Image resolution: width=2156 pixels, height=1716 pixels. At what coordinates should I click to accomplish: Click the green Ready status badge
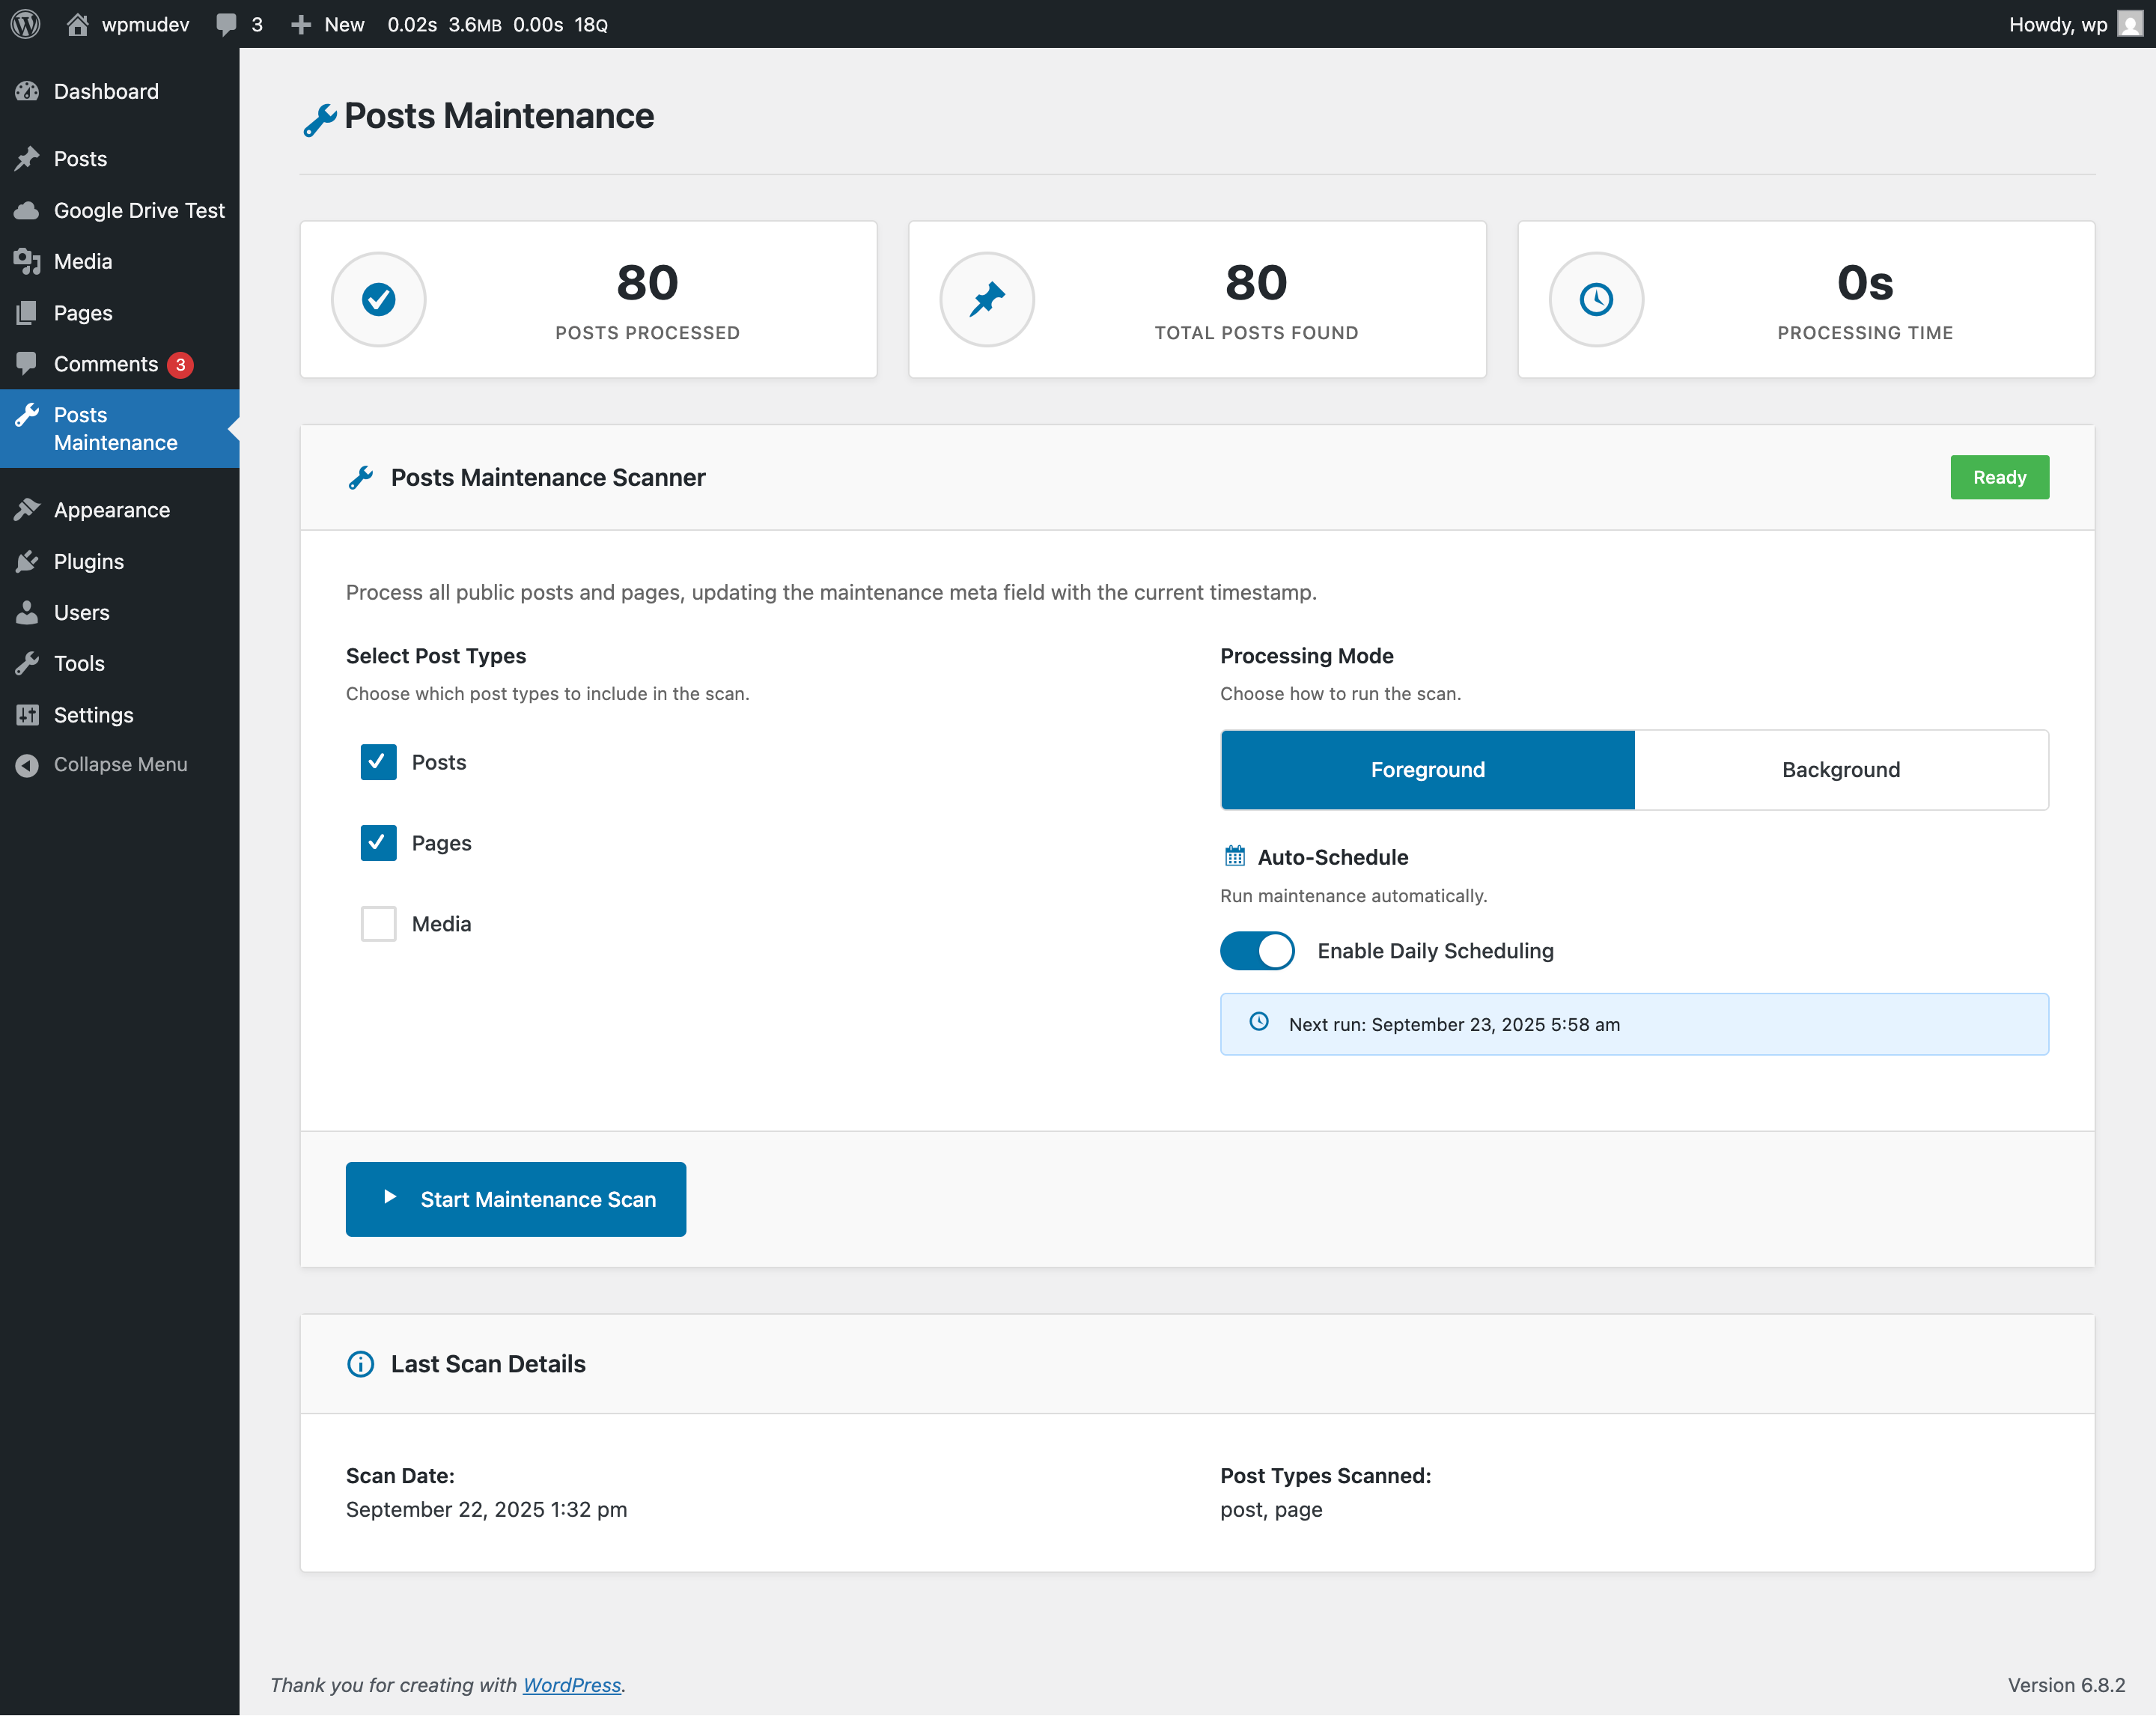click(1999, 477)
